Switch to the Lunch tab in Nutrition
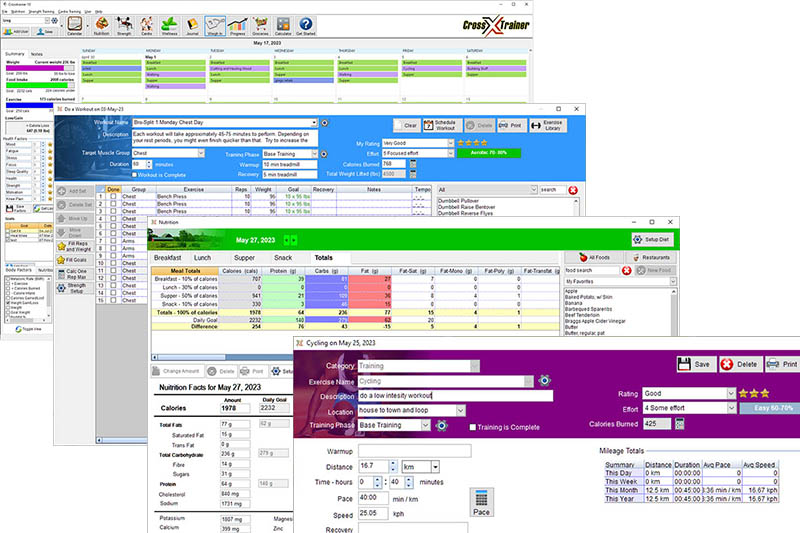 click(x=202, y=258)
